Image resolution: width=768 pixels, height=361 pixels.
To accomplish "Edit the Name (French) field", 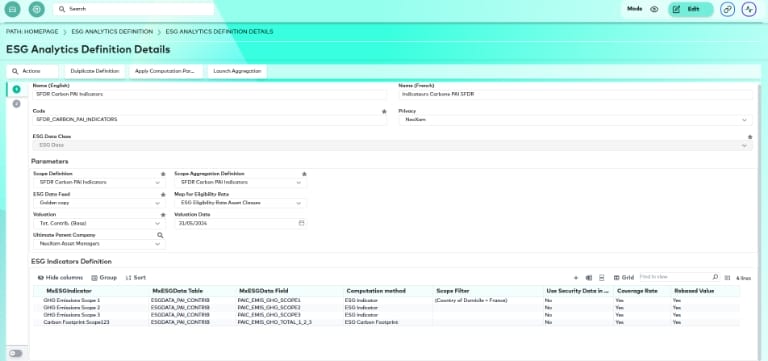I will (x=576, y=94).
